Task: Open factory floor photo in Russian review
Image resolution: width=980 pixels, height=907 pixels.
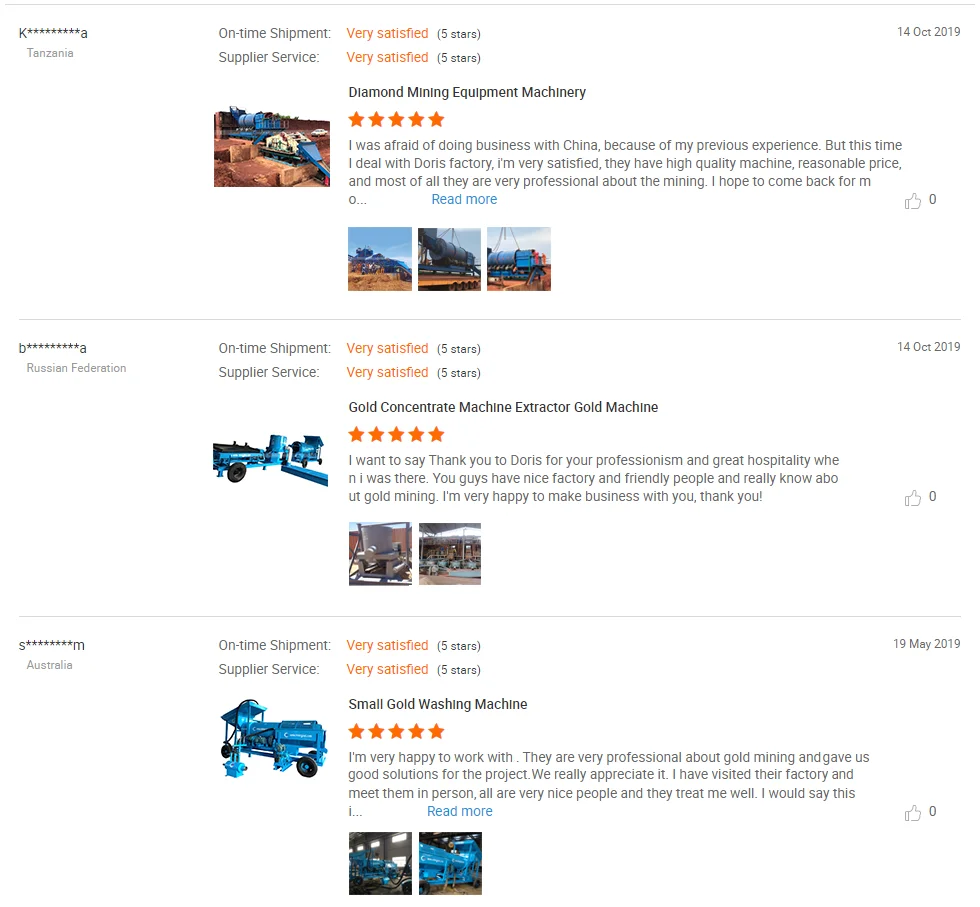Action: pos(450,554)
